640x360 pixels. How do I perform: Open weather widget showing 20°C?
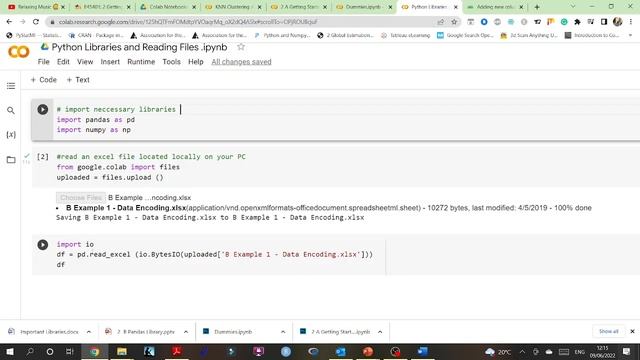(498, 351)
